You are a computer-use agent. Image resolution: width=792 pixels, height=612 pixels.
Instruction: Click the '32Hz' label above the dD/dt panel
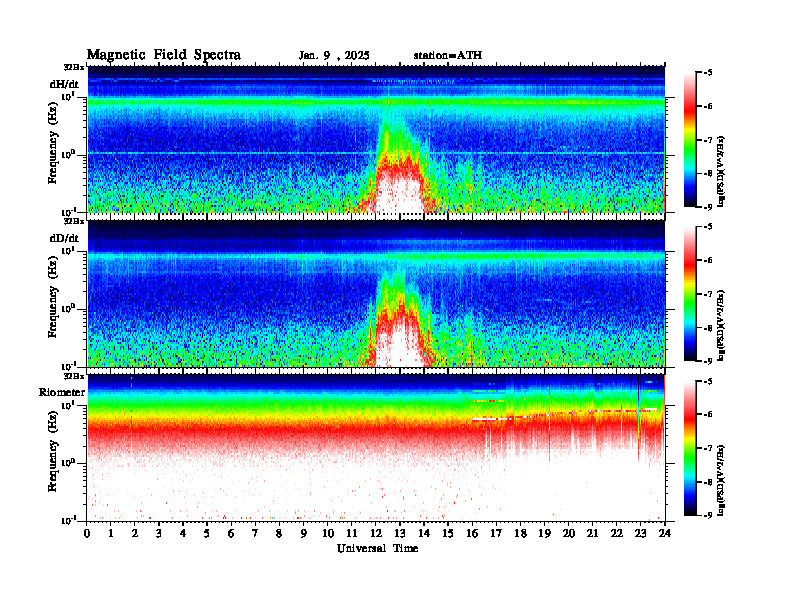tap(74, 221)
